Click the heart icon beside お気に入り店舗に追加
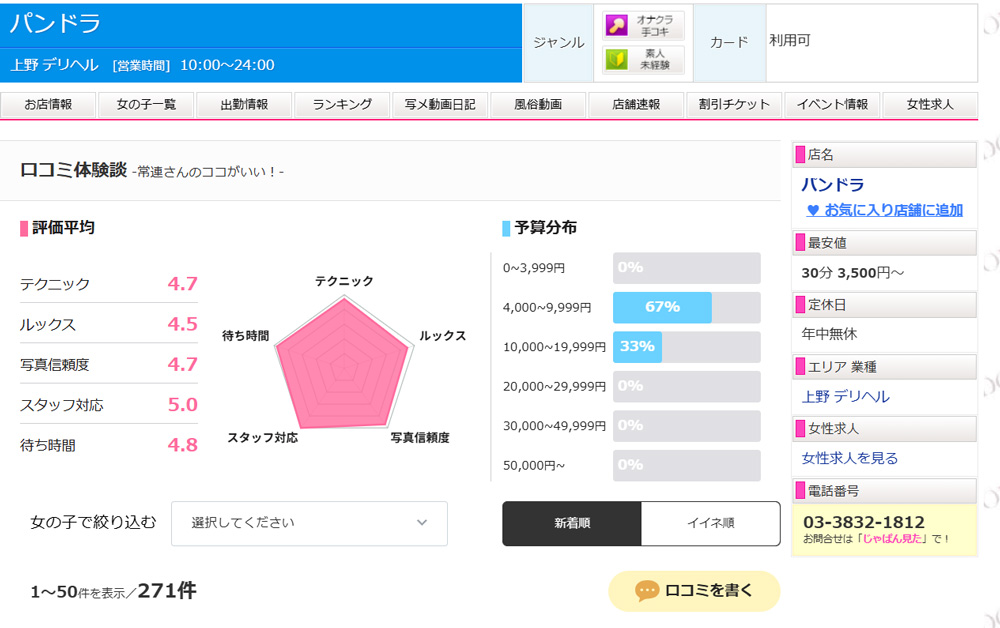 click(812, 210)
